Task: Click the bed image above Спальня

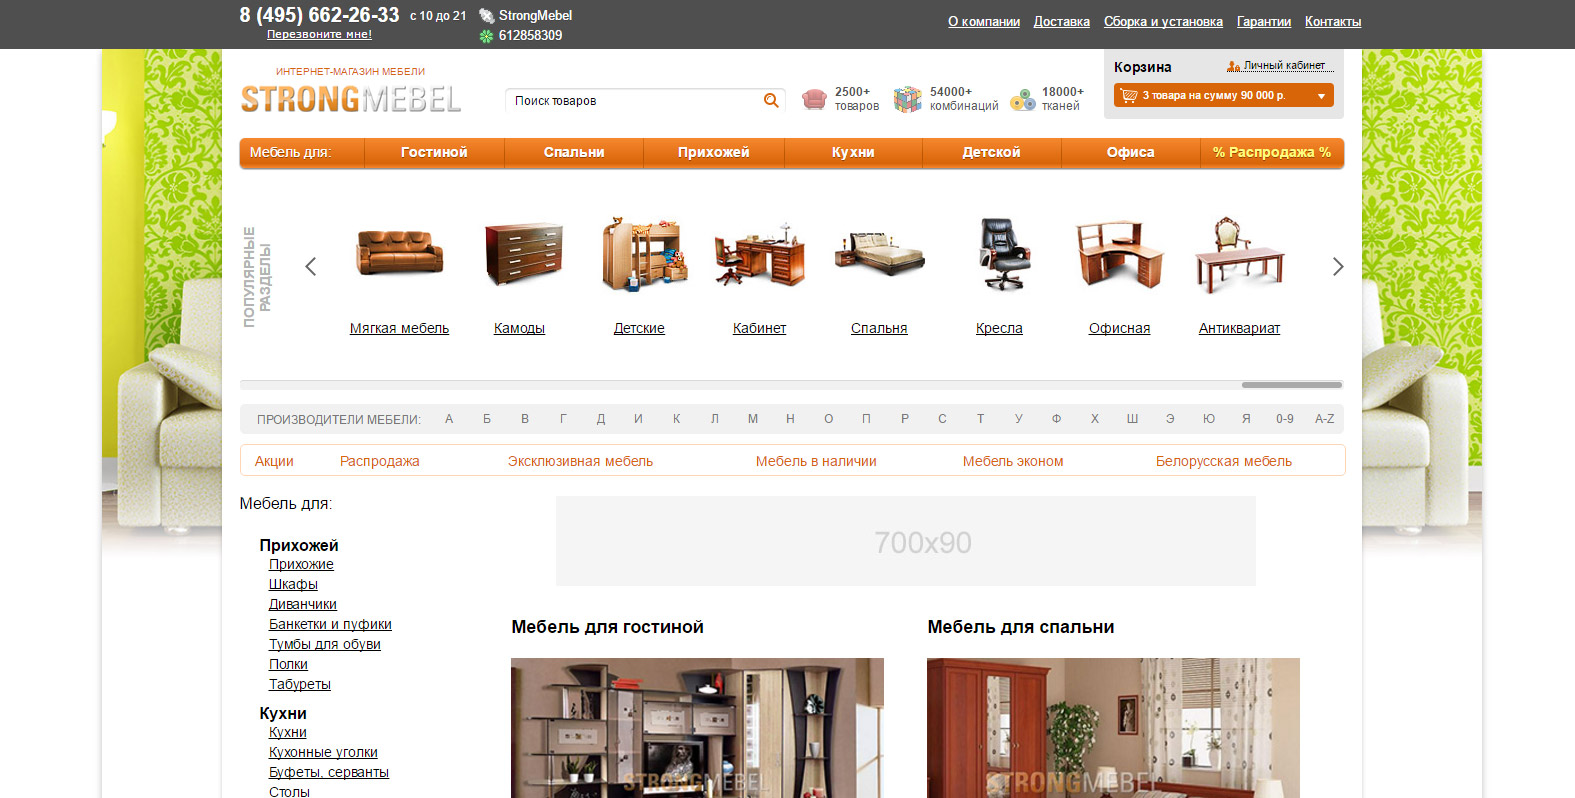Action: (880, 254)
